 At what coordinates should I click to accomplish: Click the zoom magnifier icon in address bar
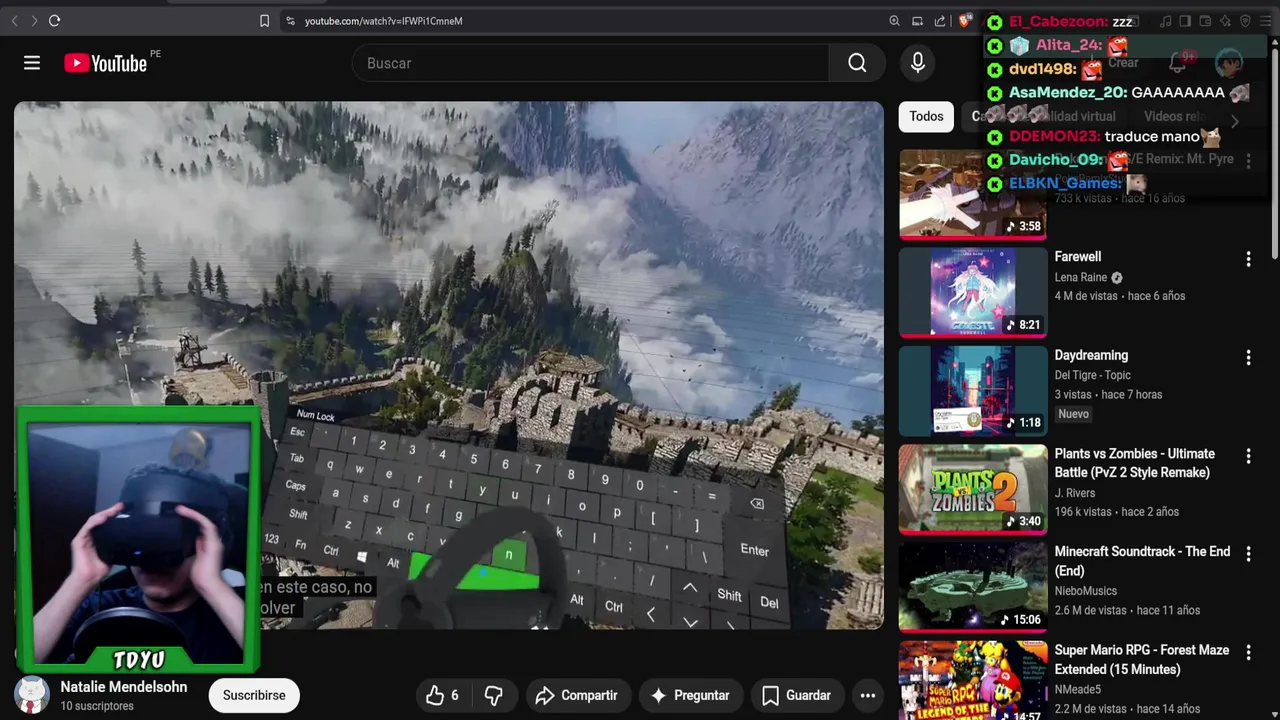click(x=894, y=20)
